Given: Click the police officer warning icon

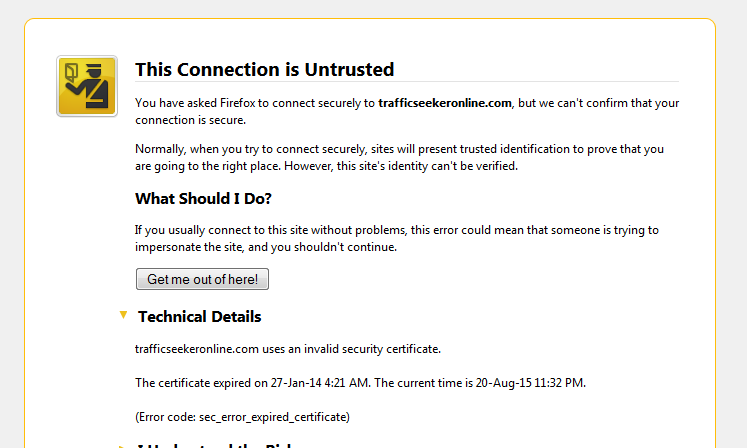Looking at the screenshot, I should [87, 86].
